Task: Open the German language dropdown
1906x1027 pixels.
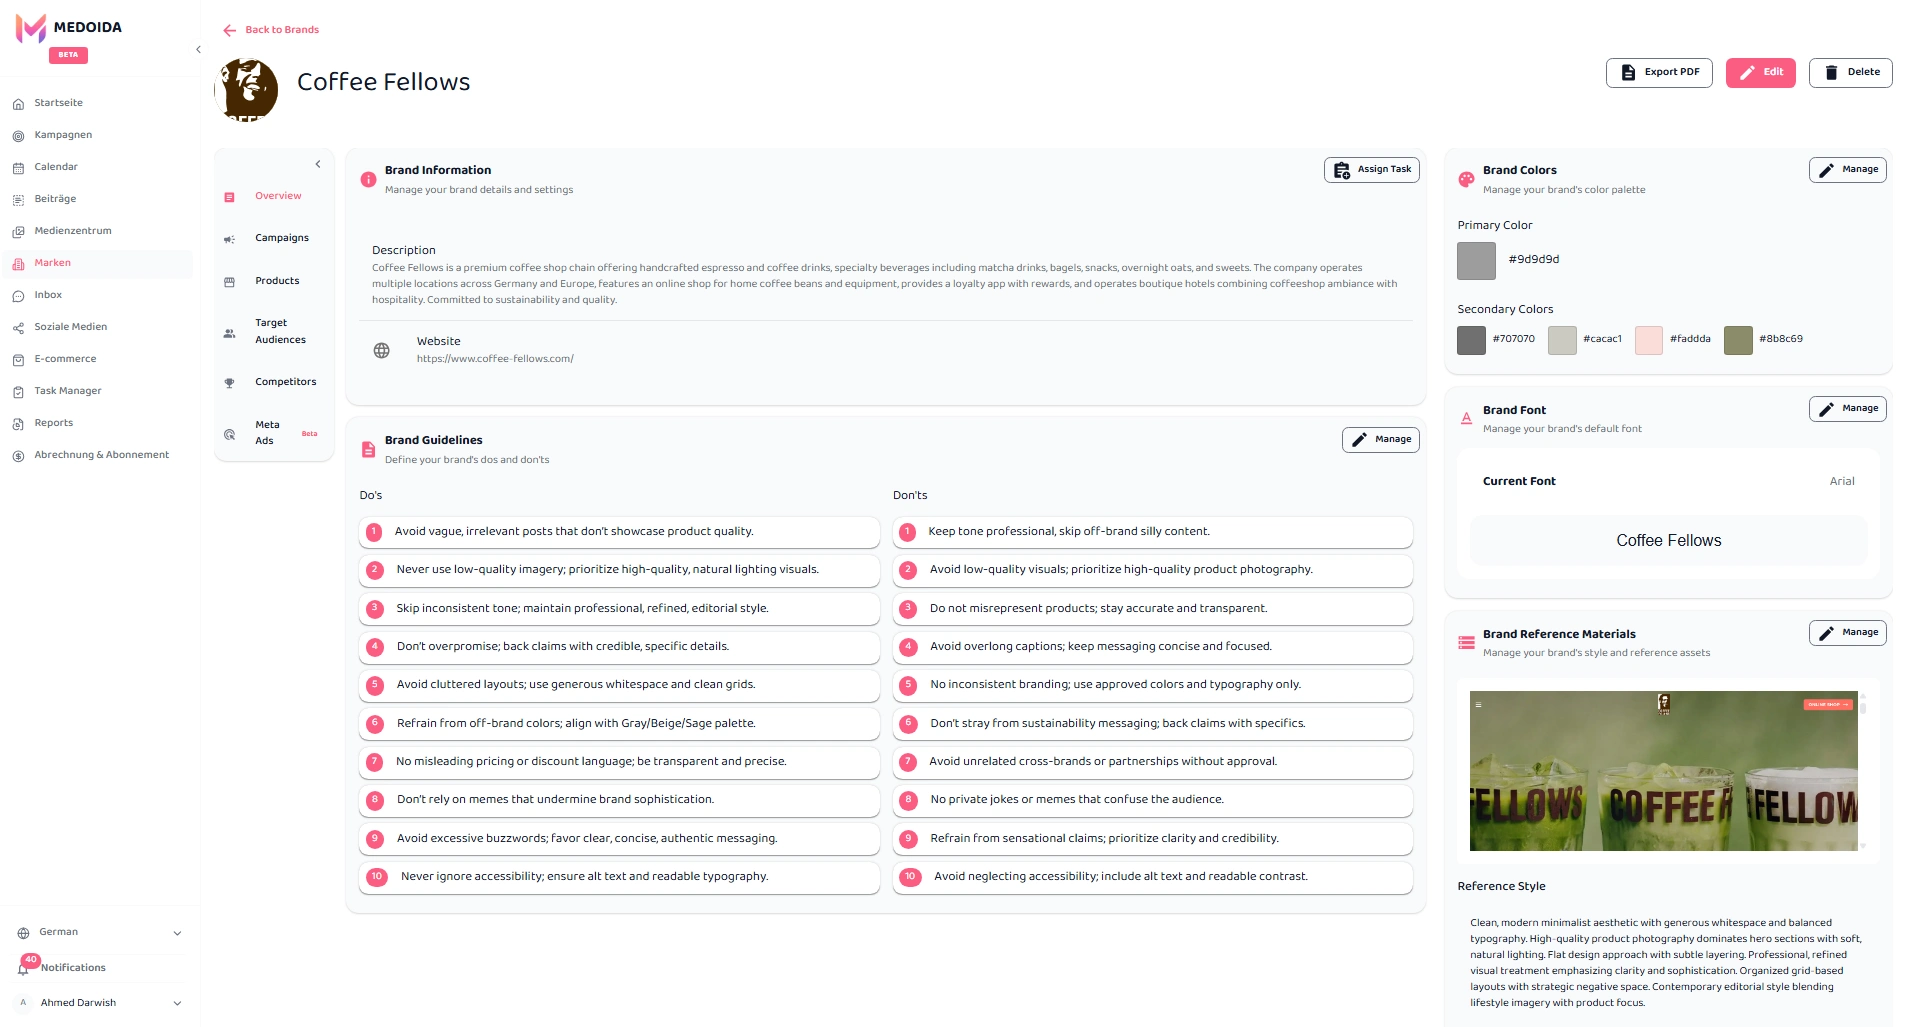Action: tap(100, 933)
